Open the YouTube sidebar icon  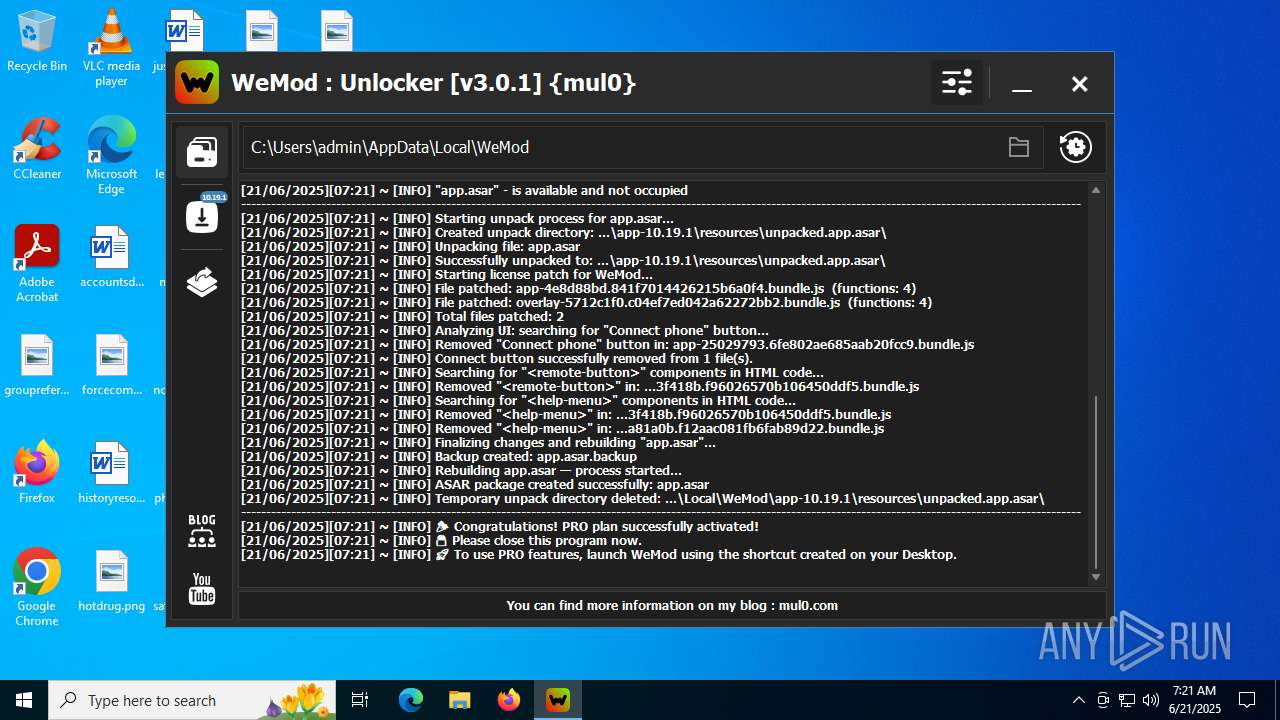(x=202, y=589)
